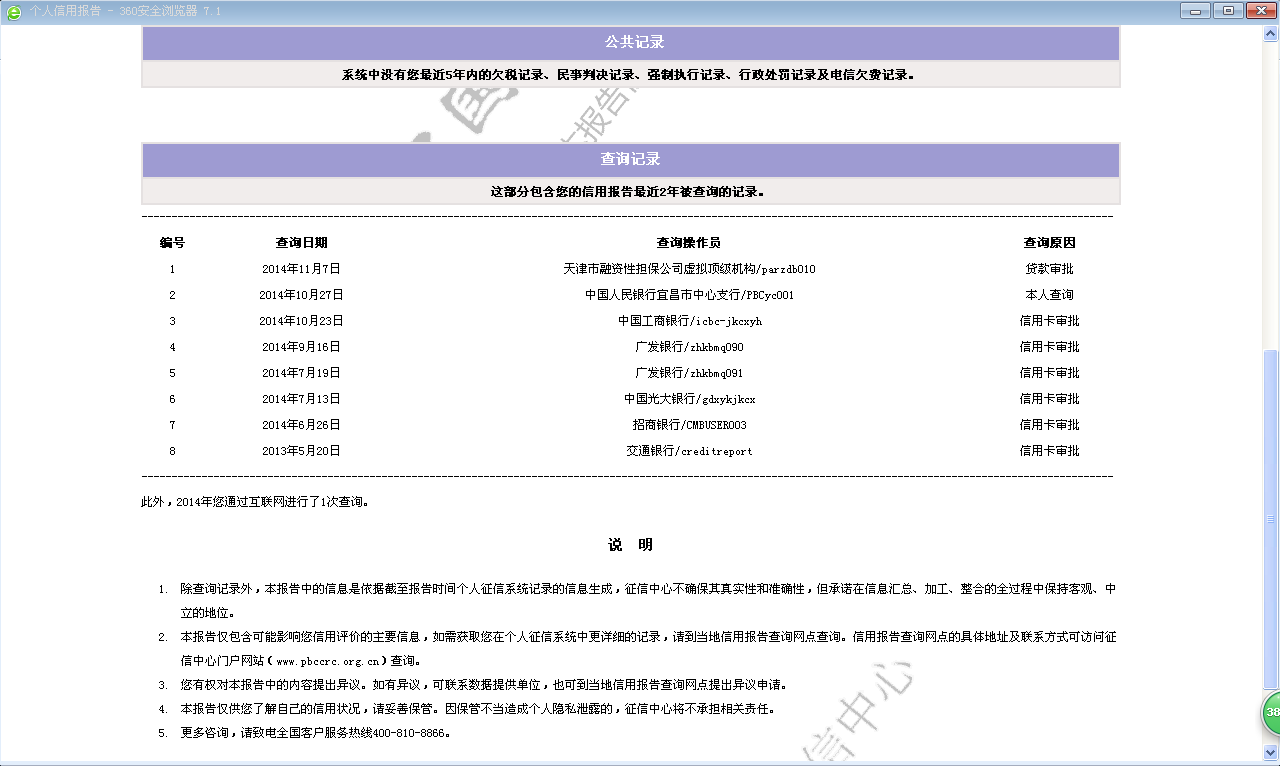Click the vertical scrollbar down arrow
The width and height of the screenshot is (1280, 766).
pos(1271,752)
